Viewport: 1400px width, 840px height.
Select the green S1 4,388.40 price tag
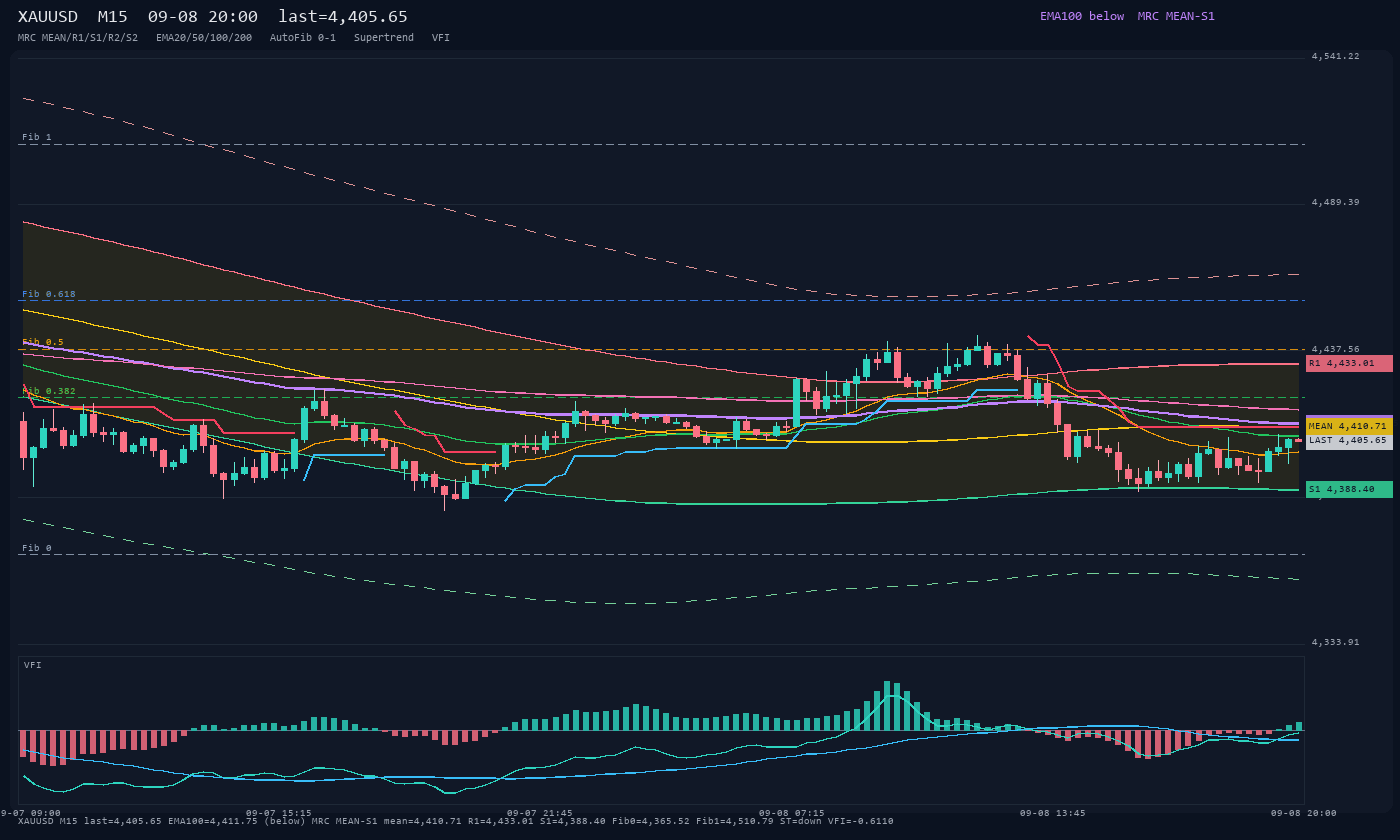pos(1349,489)
